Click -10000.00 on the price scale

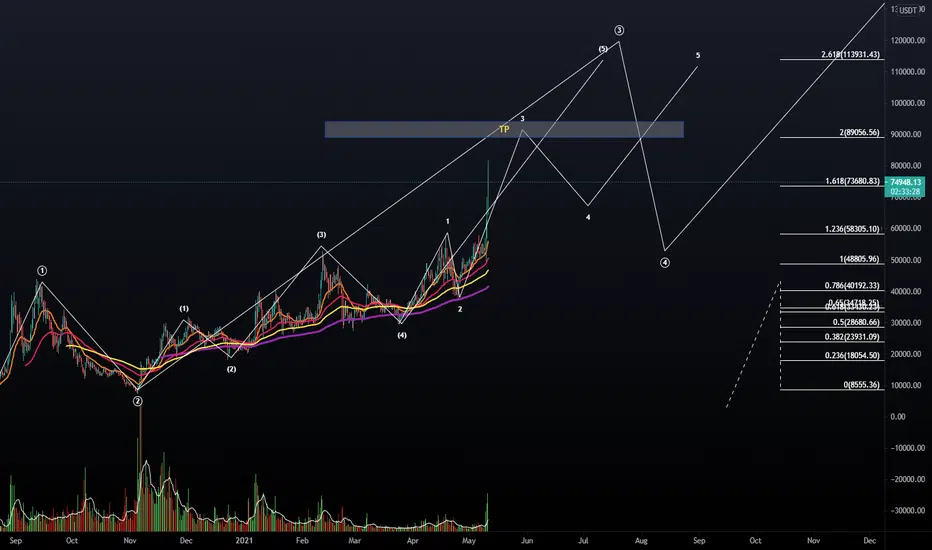908,448
